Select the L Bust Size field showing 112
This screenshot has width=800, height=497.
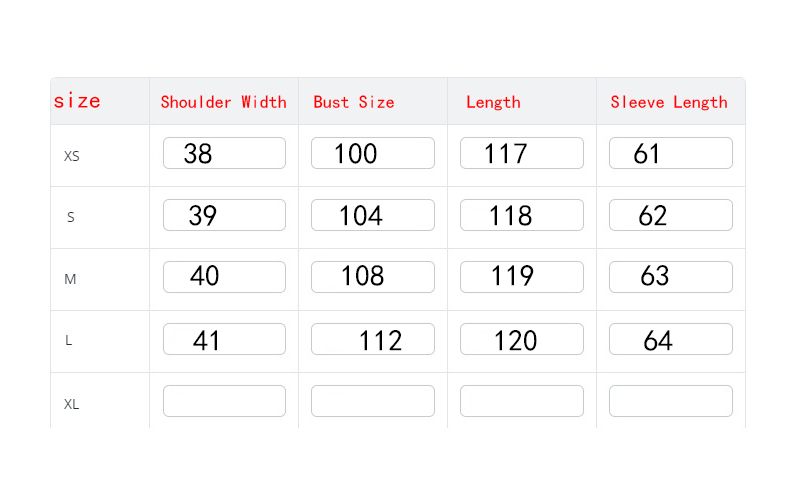coord(373,339)
